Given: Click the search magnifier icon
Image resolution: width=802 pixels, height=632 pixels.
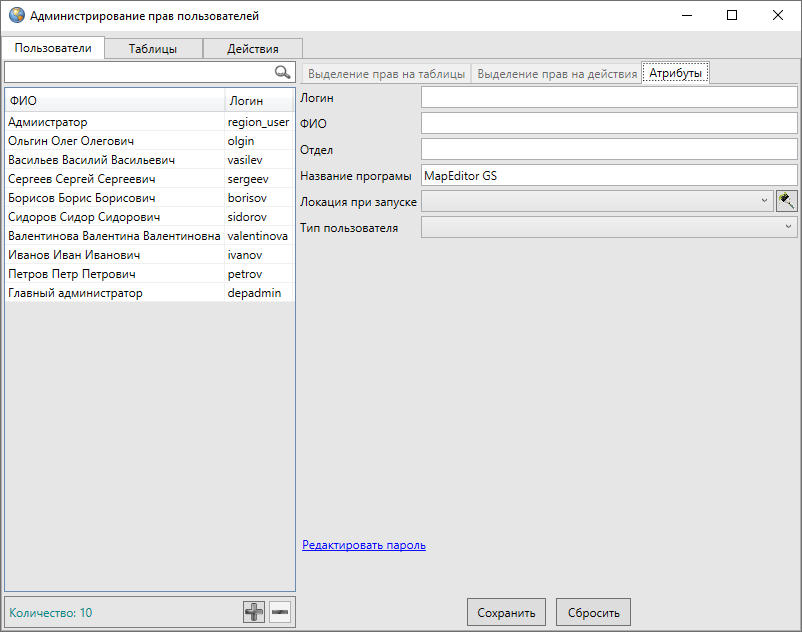Looking at the screenshot, I should tap(282, 72).
